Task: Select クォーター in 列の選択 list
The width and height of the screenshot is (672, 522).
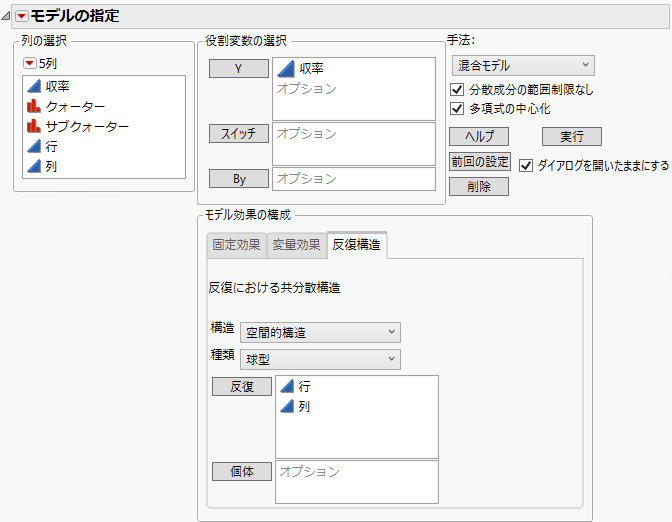Action: pyautogui.click(x=75, y=106)
